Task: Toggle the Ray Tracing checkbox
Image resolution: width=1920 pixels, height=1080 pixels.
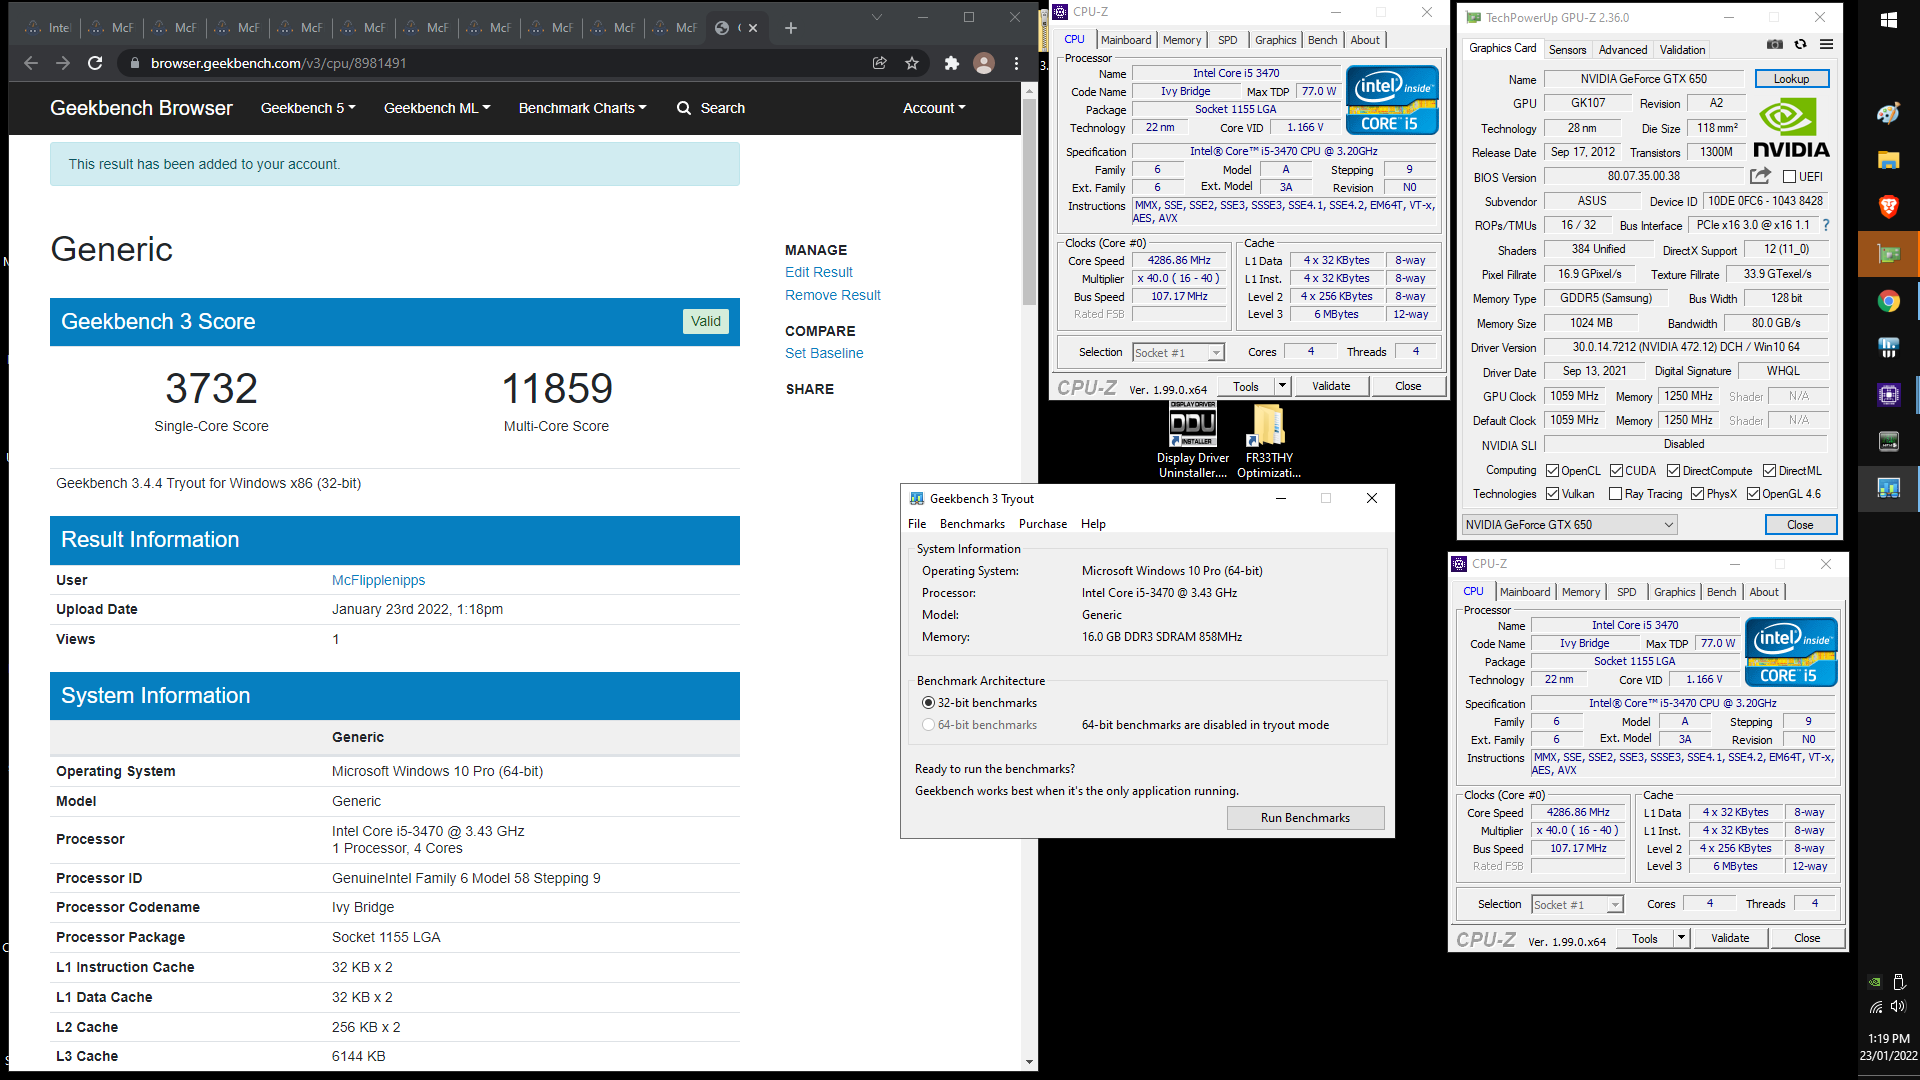Action: [1615, 494]
